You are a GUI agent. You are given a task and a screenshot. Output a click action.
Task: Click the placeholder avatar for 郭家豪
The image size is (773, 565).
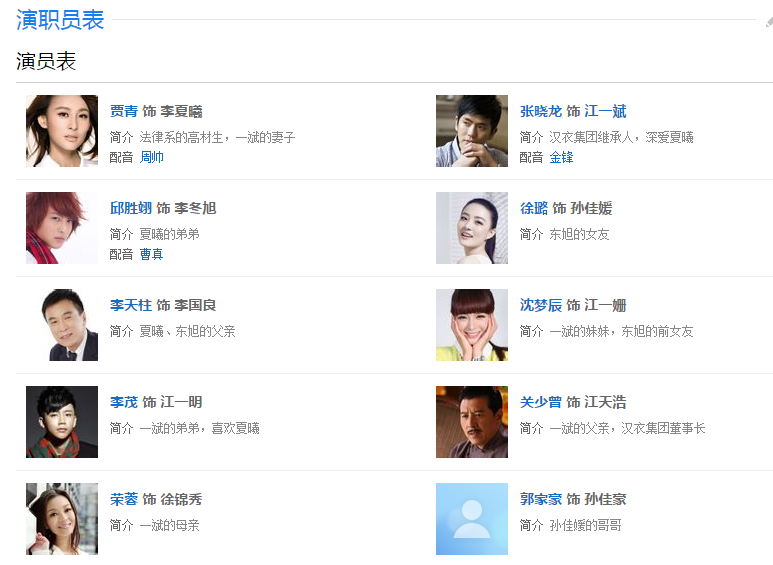coord(472,519)
